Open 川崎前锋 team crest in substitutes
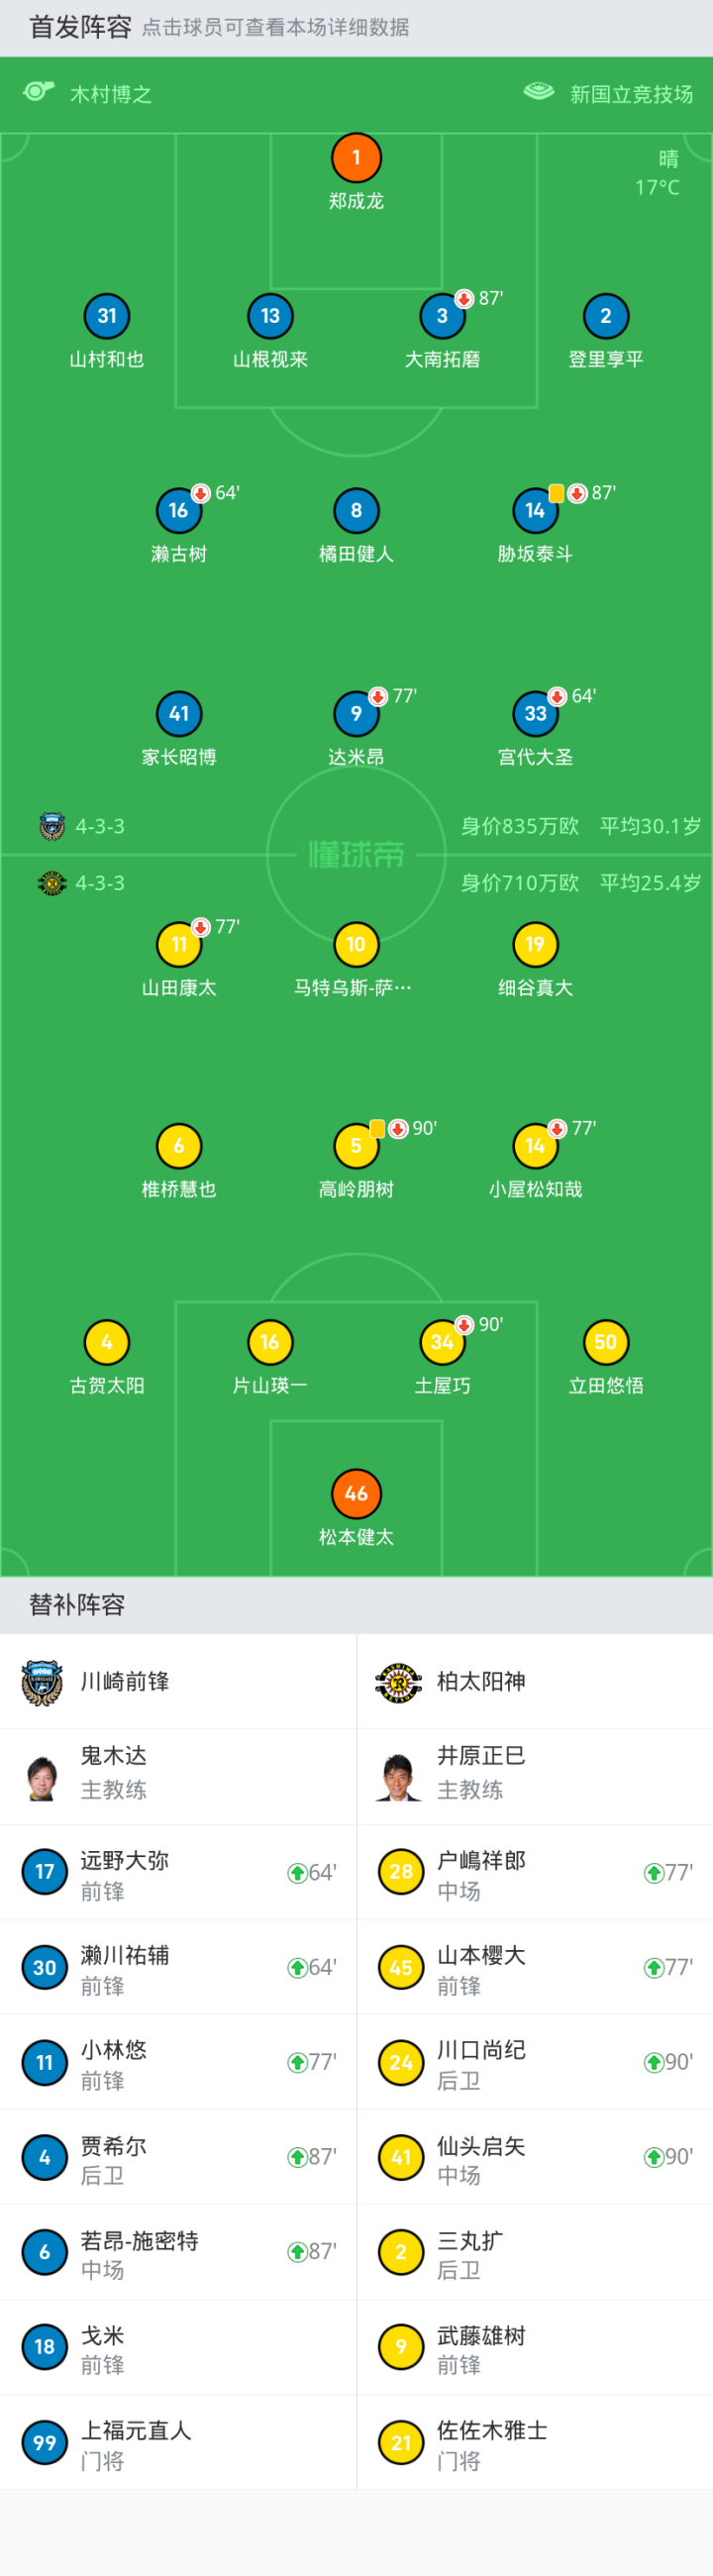The height and width of the screenshot is (2576, 713). pos(42,1682)
